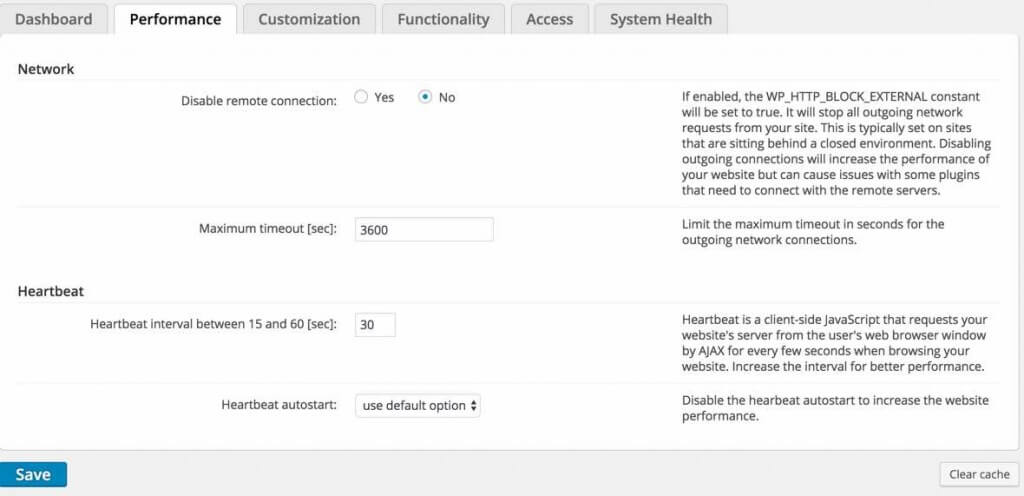Click the Maximum timeout input field

tap(424, 229)
